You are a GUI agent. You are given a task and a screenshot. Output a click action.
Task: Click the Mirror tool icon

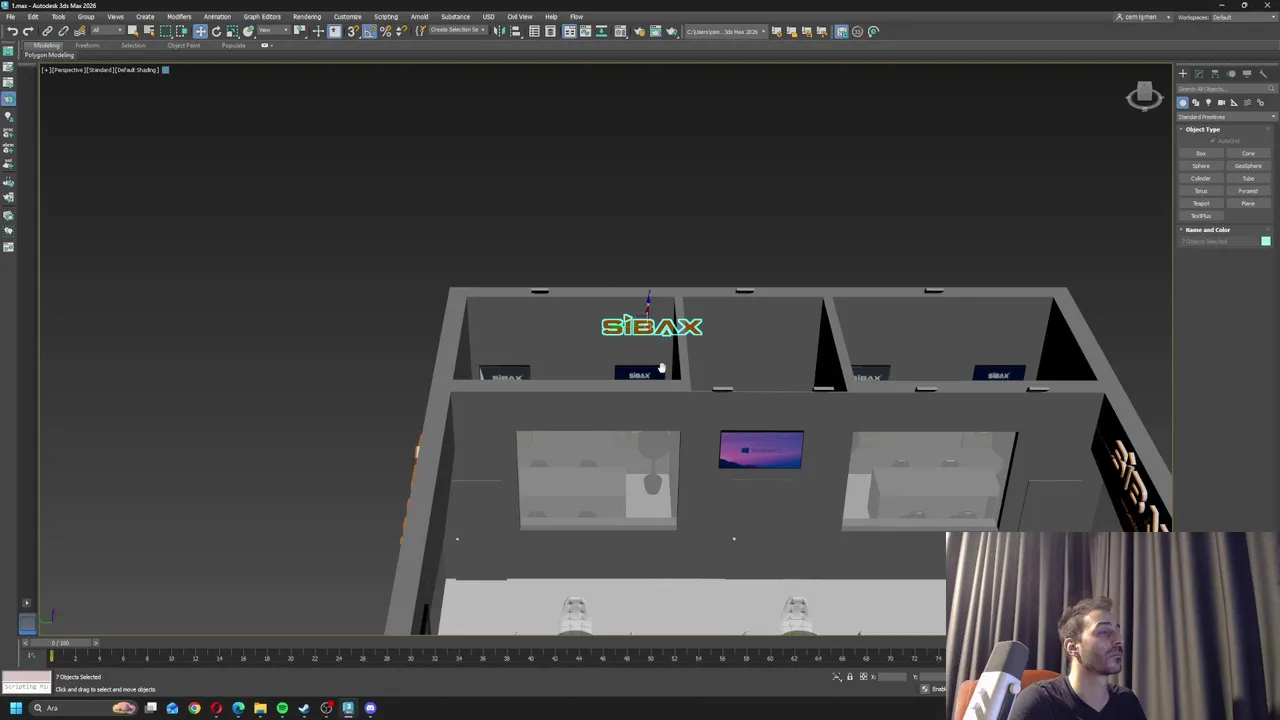tap(499, 31)
